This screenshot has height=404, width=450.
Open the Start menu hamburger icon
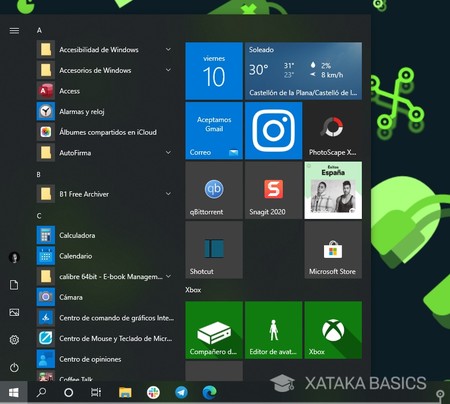[14, 31]
